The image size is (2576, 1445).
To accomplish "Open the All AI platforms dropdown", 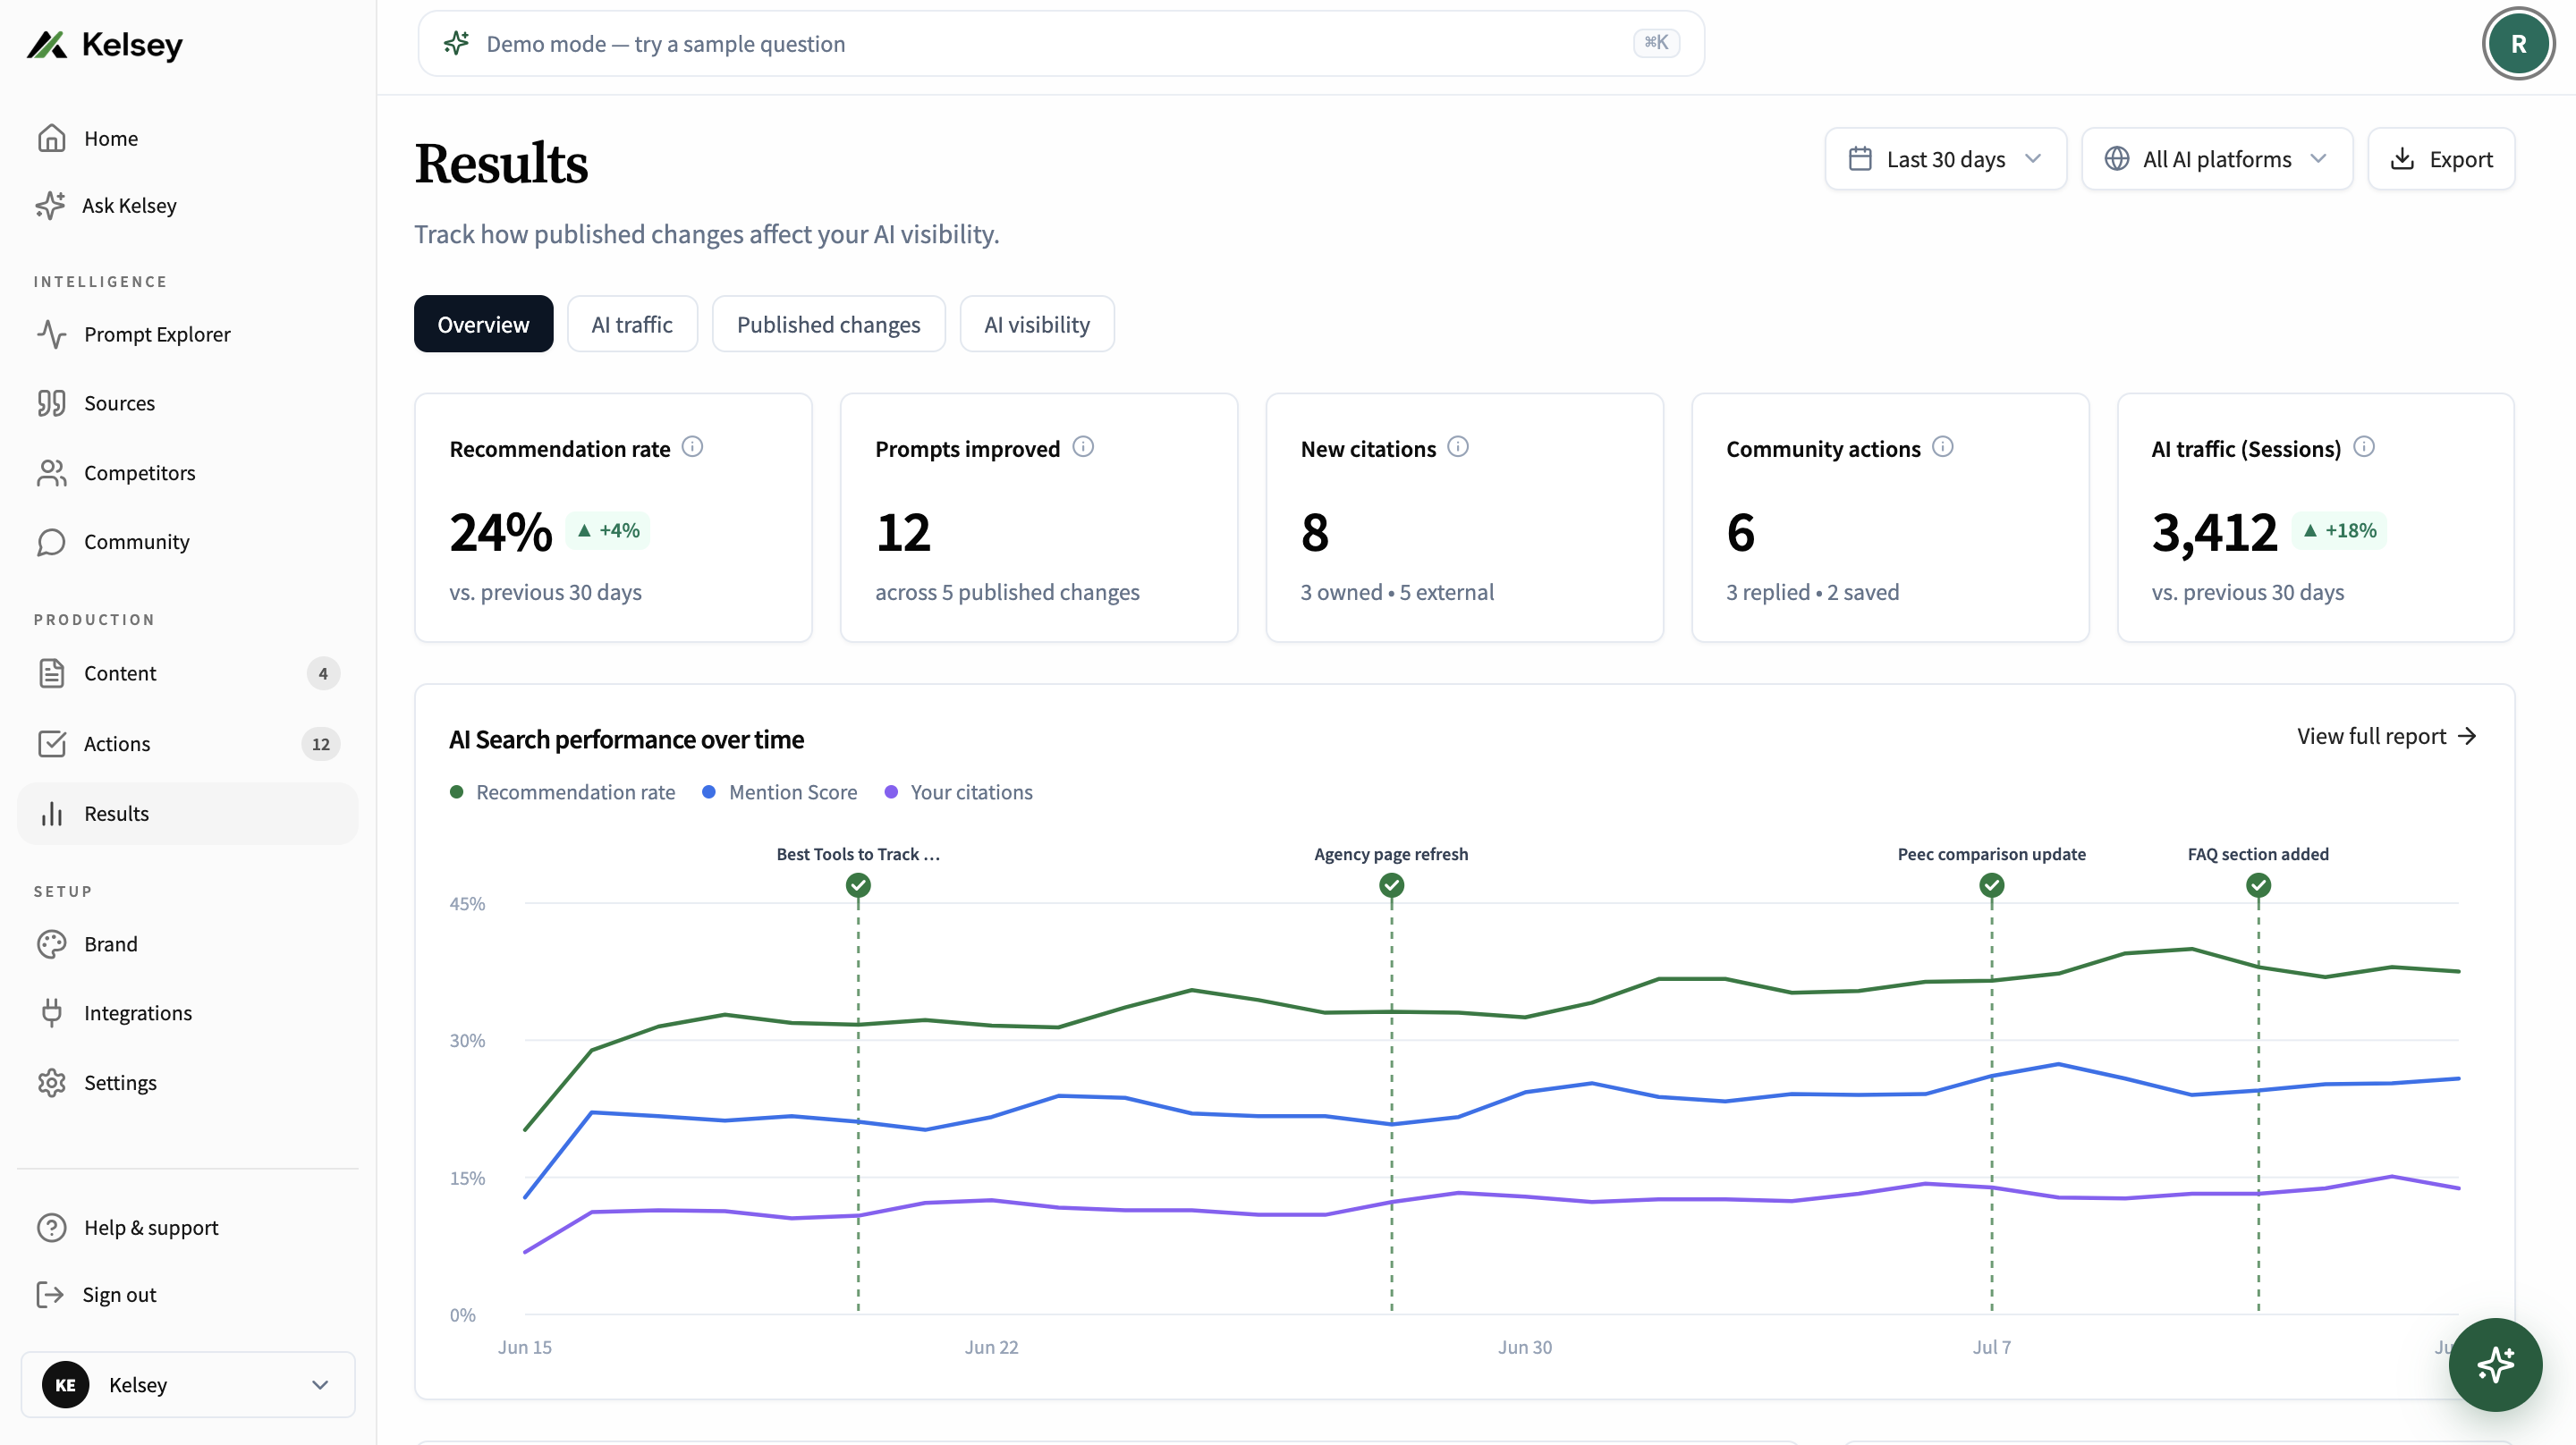I will coord(2216,159).
